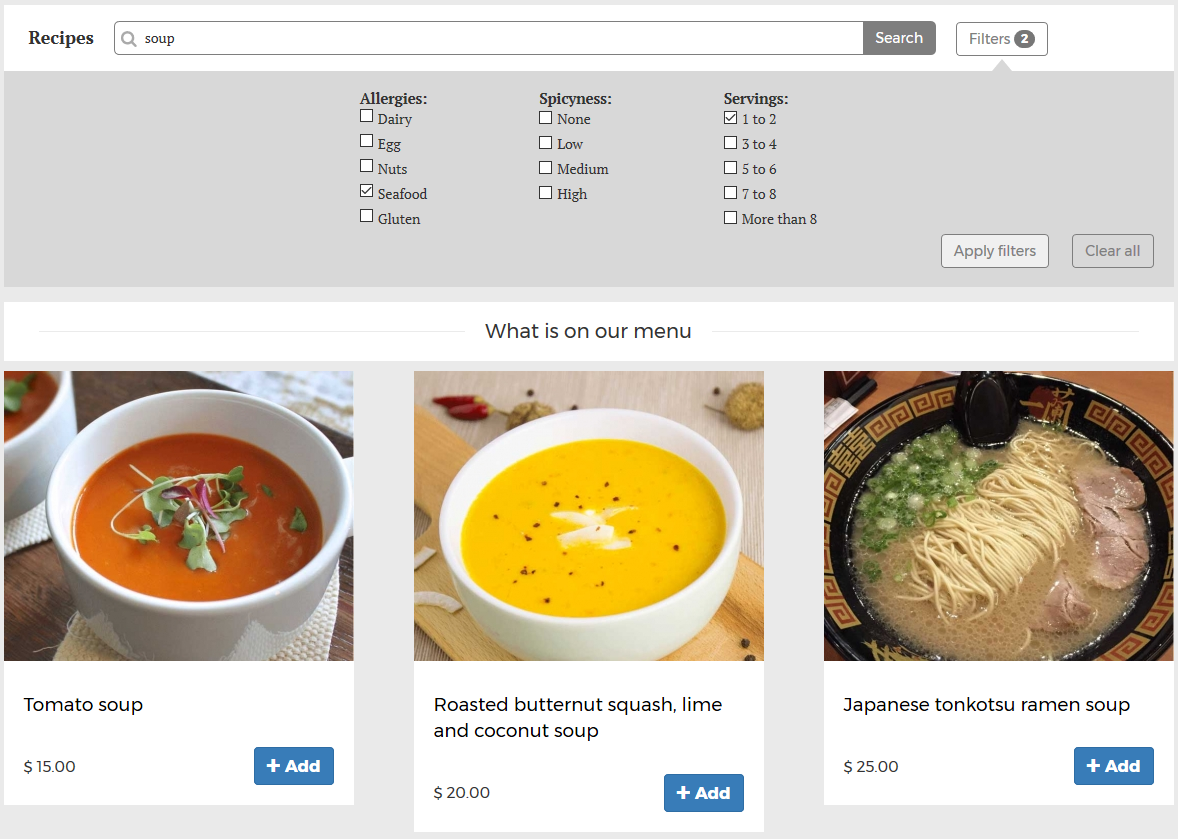Viewport: 1178px width, 839px height.
Task: Select the Gluten allergy checkbox
Action: click(366, 216)
